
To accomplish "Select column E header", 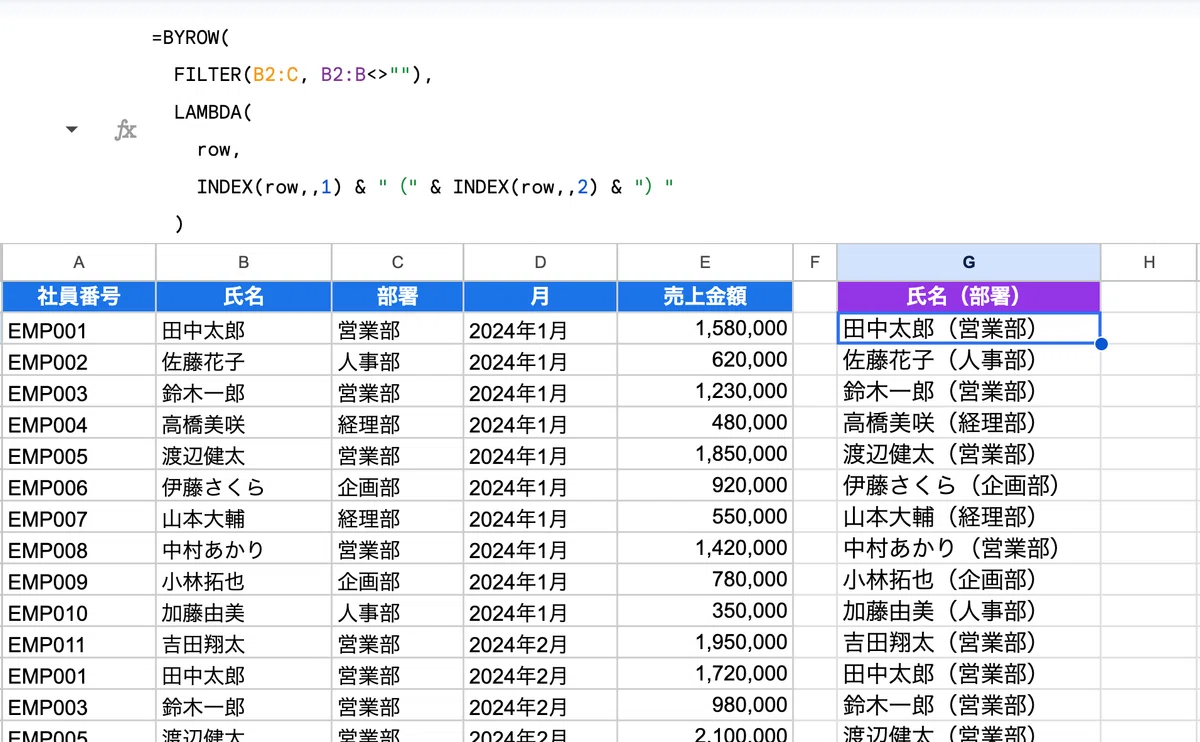I will pyautogui.click(x=705, y=262).
